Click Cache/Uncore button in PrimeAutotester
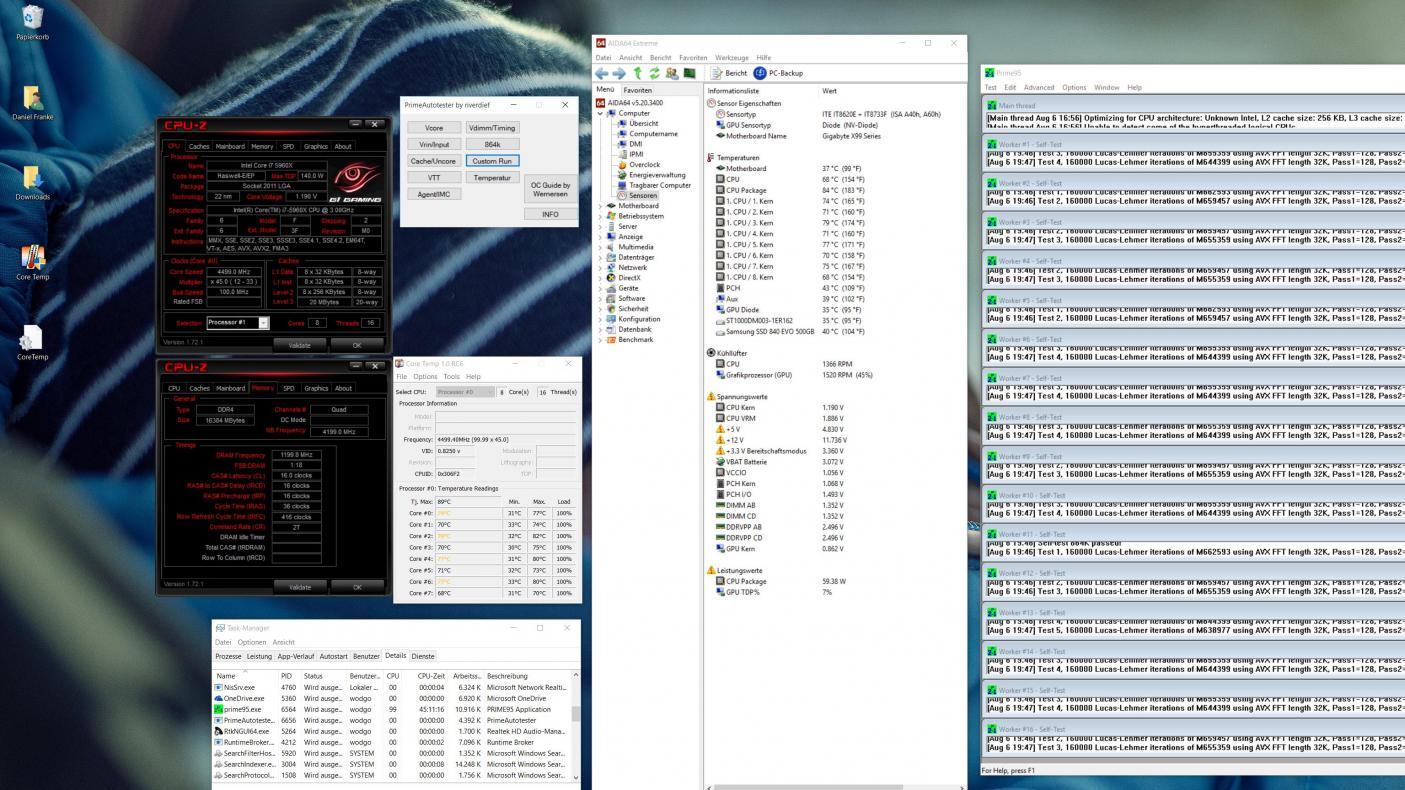This screenshot has width=1405, height=790. coord(434,161)
